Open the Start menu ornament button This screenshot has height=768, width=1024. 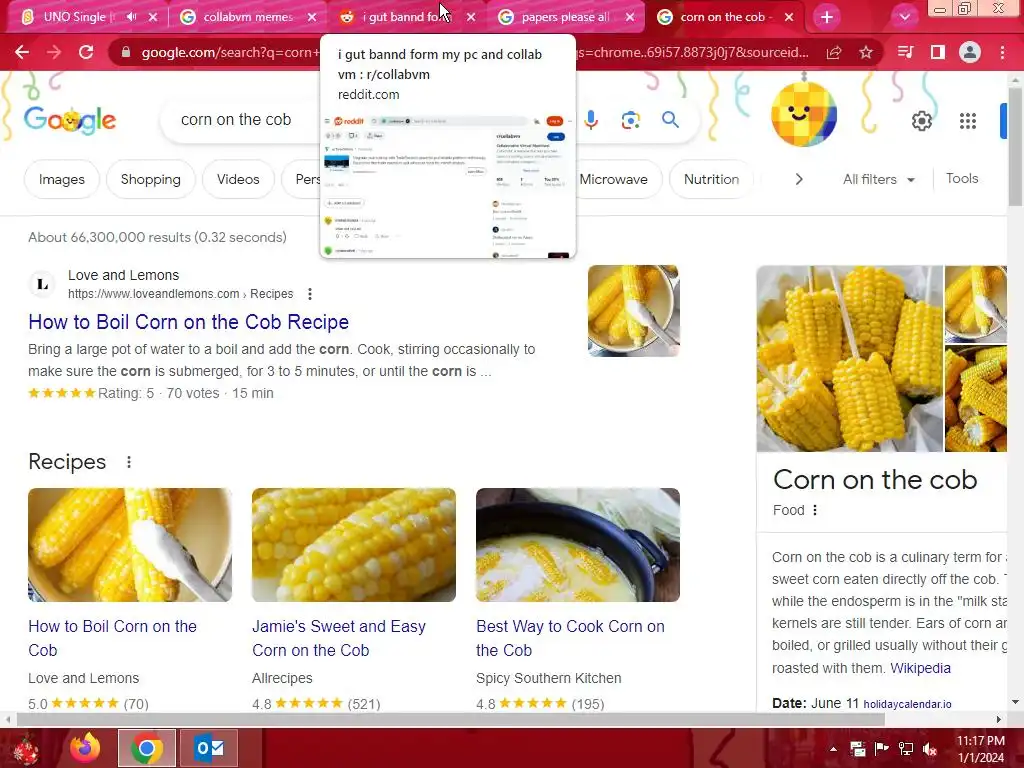coord(27,748)
